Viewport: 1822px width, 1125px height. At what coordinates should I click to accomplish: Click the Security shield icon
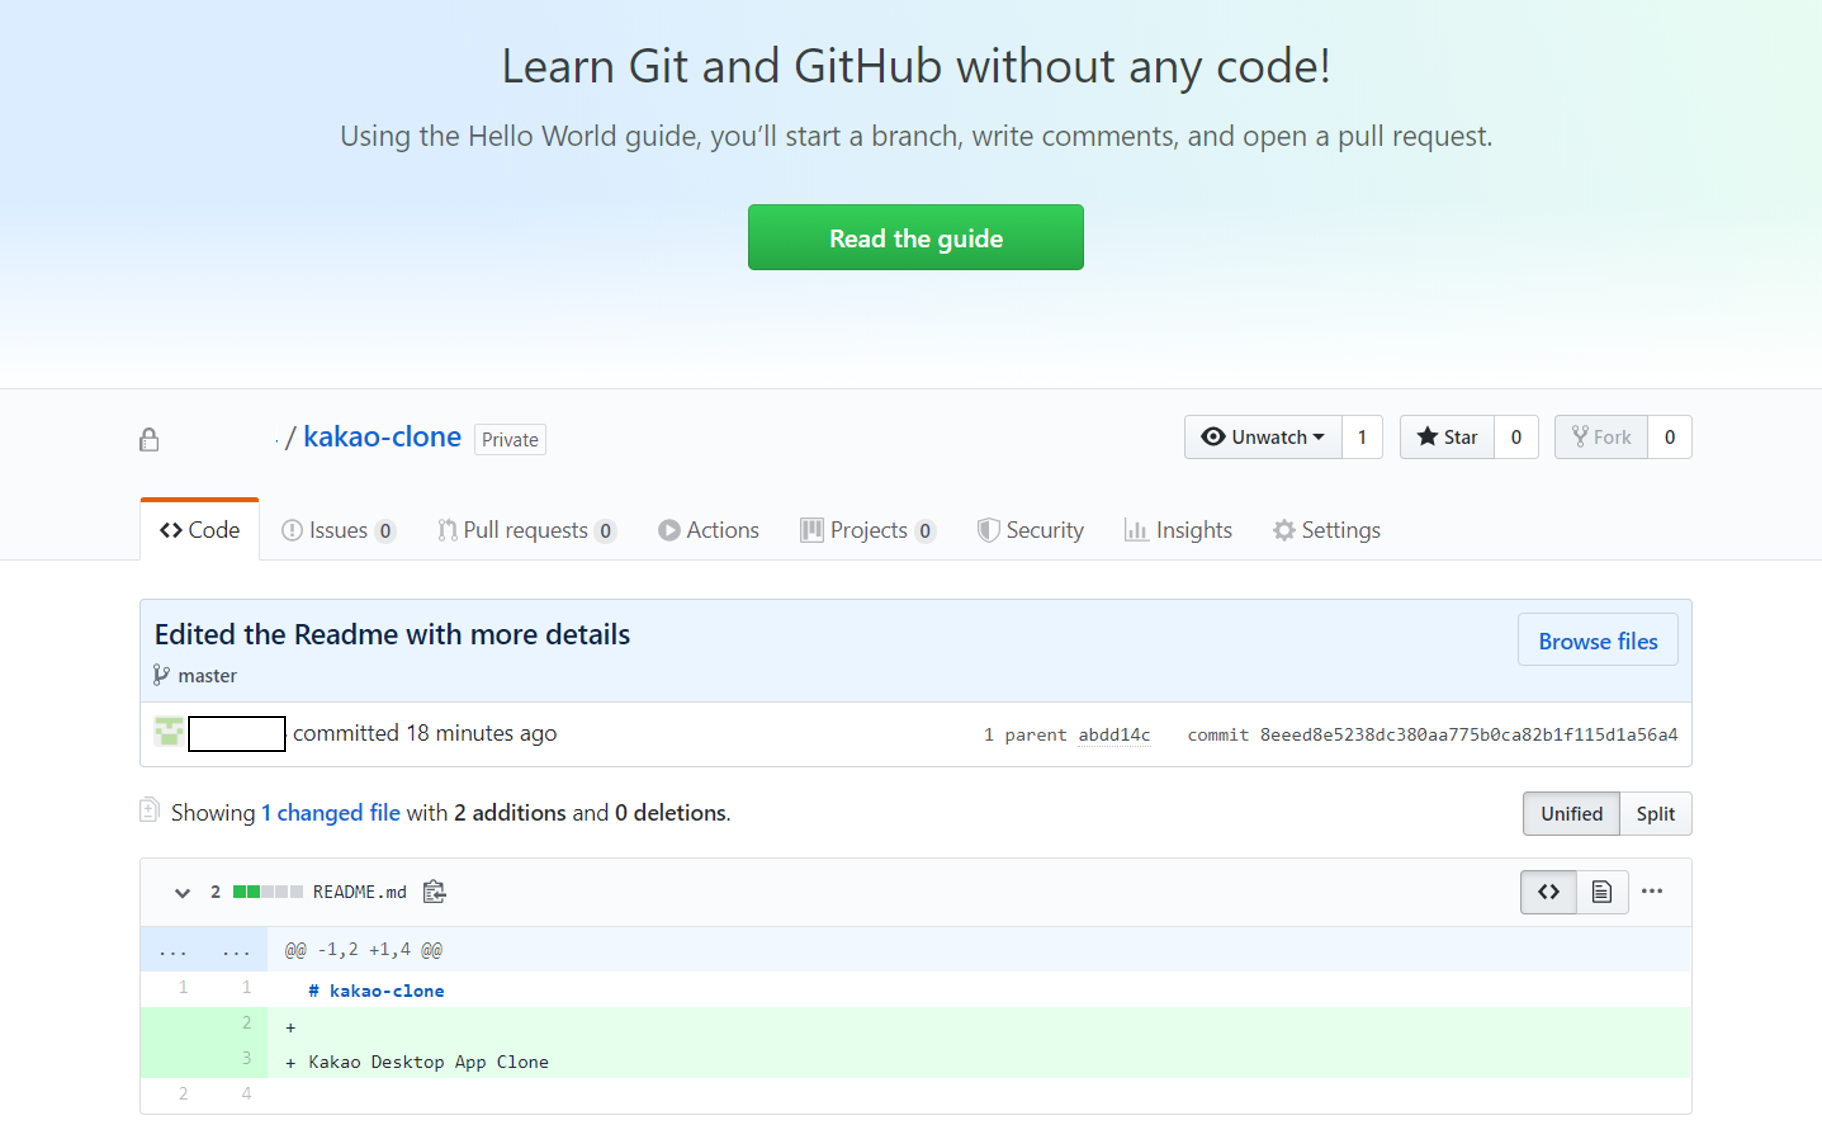(988, 530)
